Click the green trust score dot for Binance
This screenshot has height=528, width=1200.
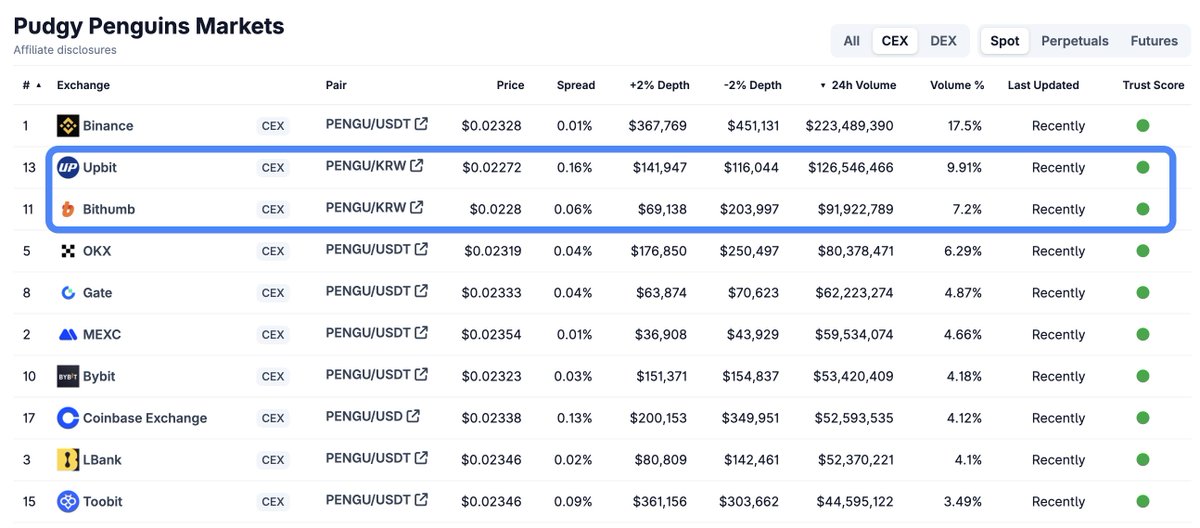[1142, 126]
